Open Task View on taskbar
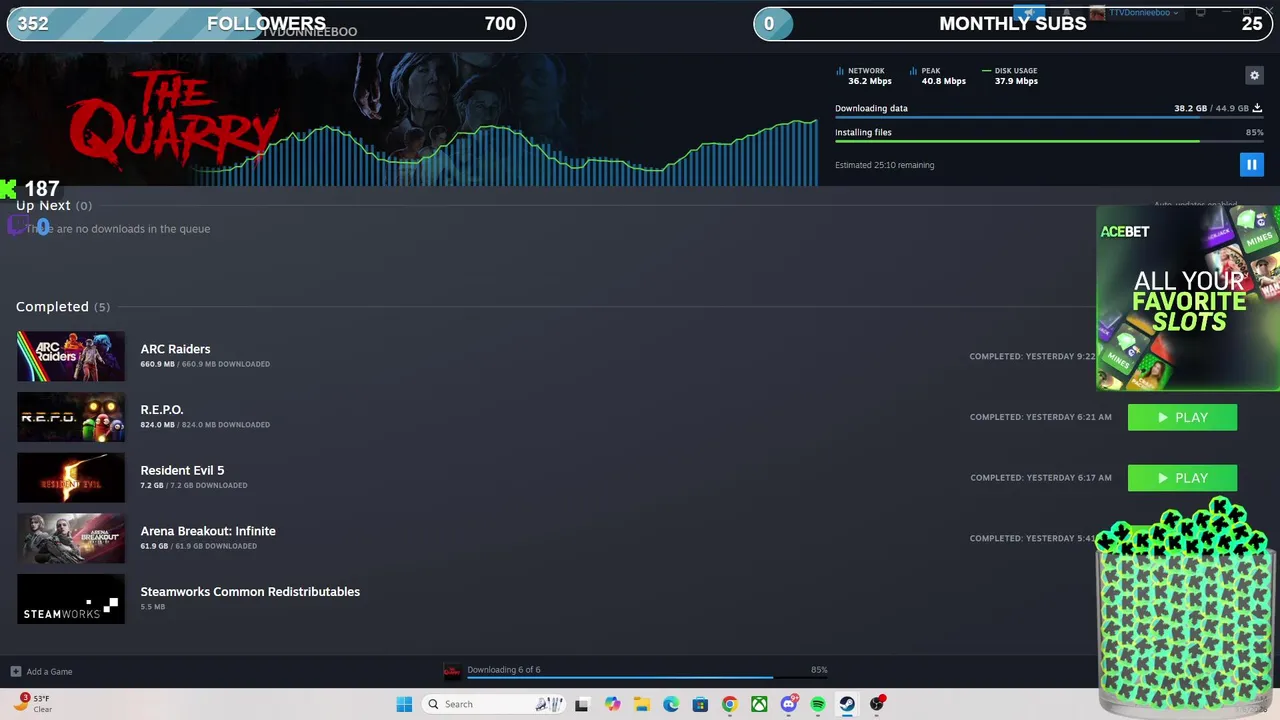The image size is (1280, 720). pos(581,704)
